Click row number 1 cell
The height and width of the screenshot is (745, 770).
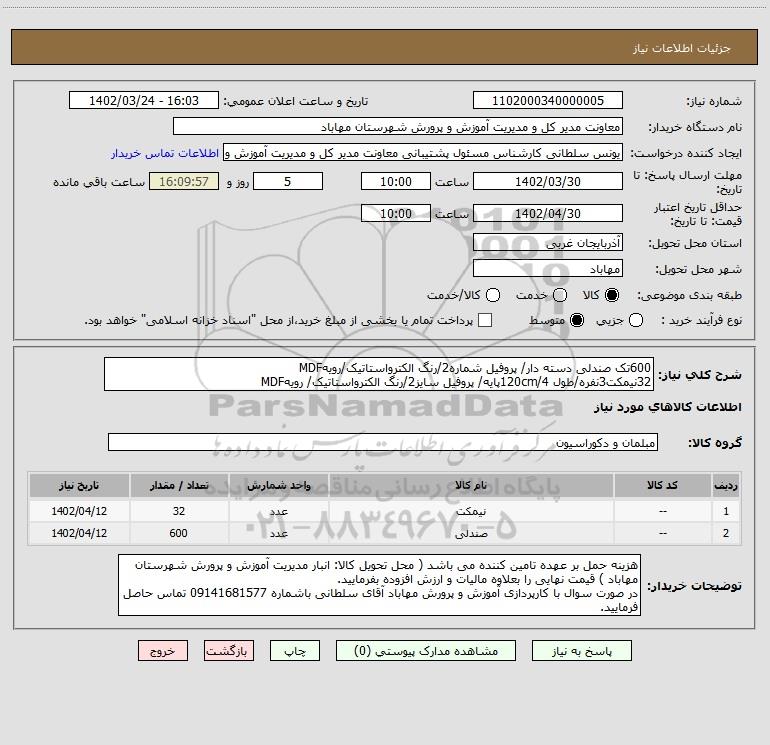point(726,511)
